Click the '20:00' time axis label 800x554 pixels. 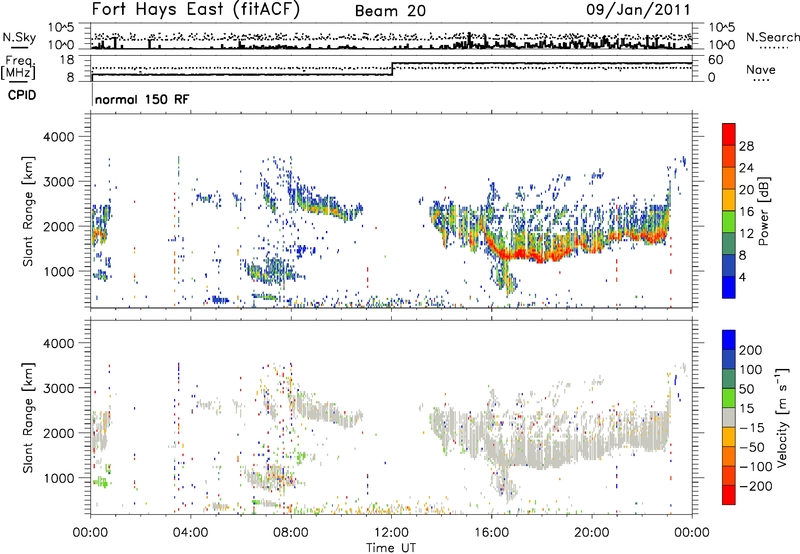click(x=591, y=533)
